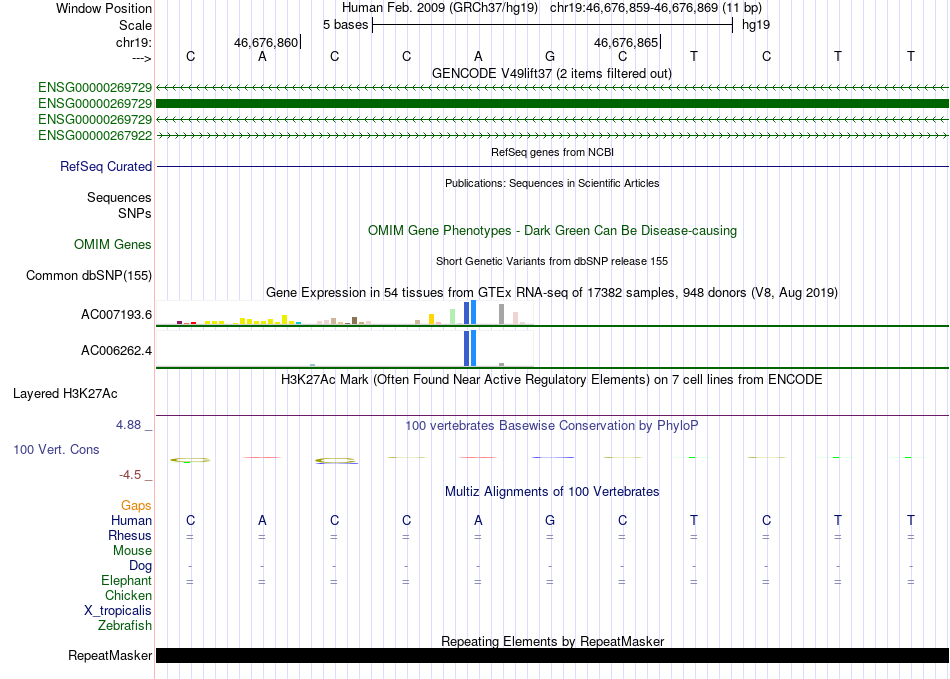Select the Layered H3K27Ac track label
The height and width of the screenshot is (679, 950).
65,394
